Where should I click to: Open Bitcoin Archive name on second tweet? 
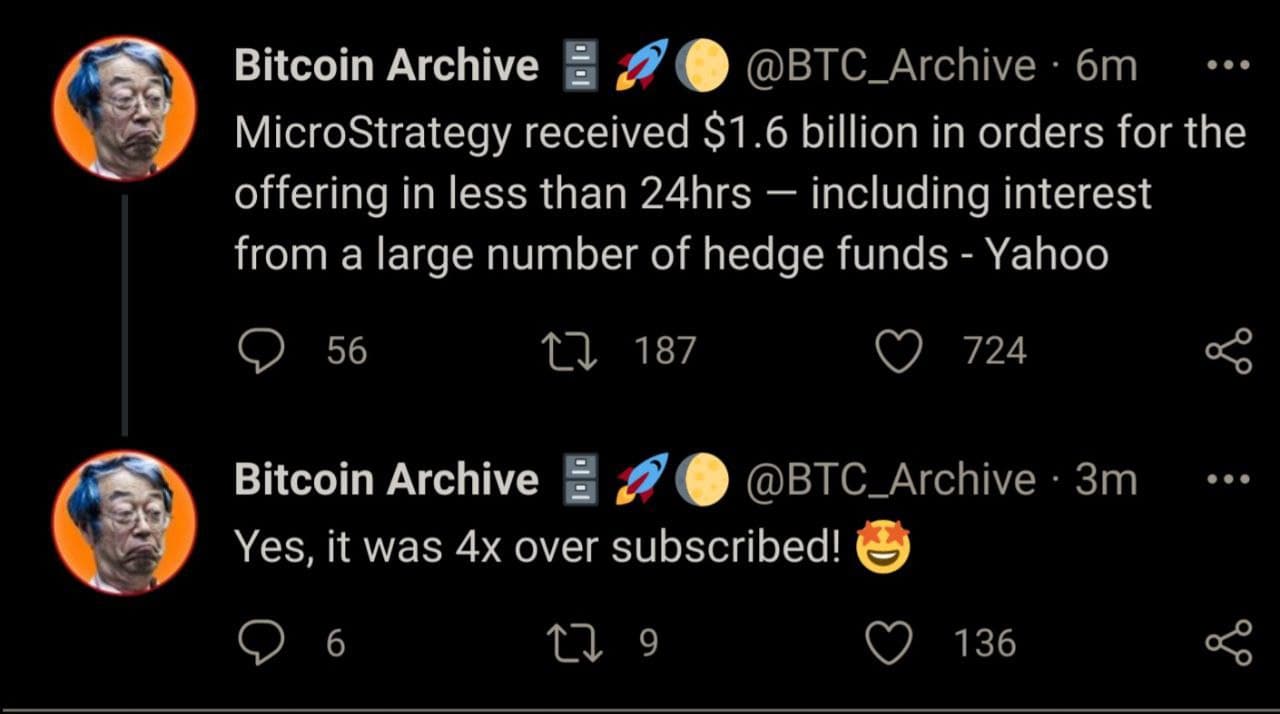(386, 480)
